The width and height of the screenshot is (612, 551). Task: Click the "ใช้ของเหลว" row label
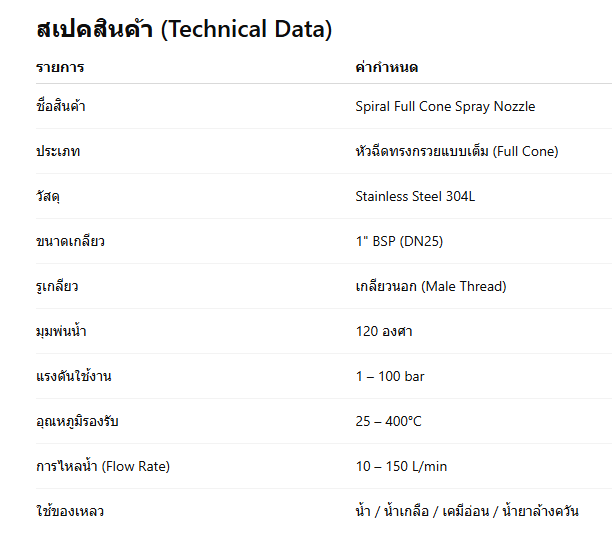point(69,512)
